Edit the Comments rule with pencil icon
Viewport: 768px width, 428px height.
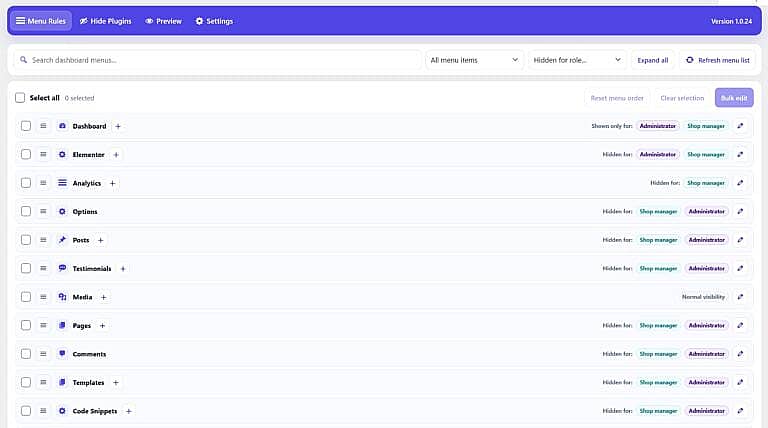click(740, 354)
